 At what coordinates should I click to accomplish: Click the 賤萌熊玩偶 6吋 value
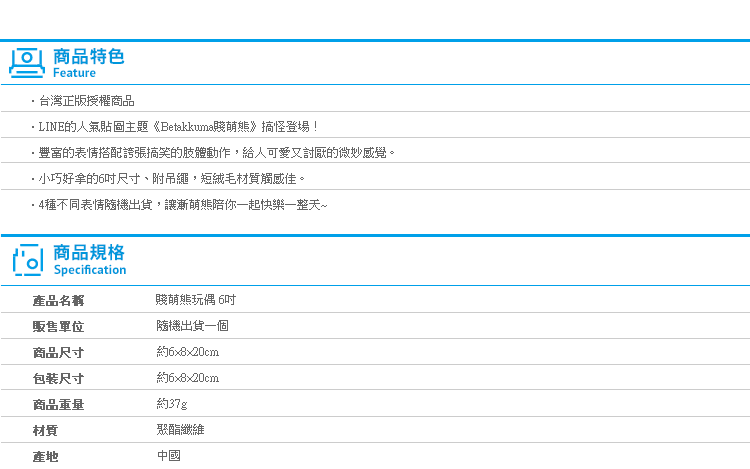(196, 300)
